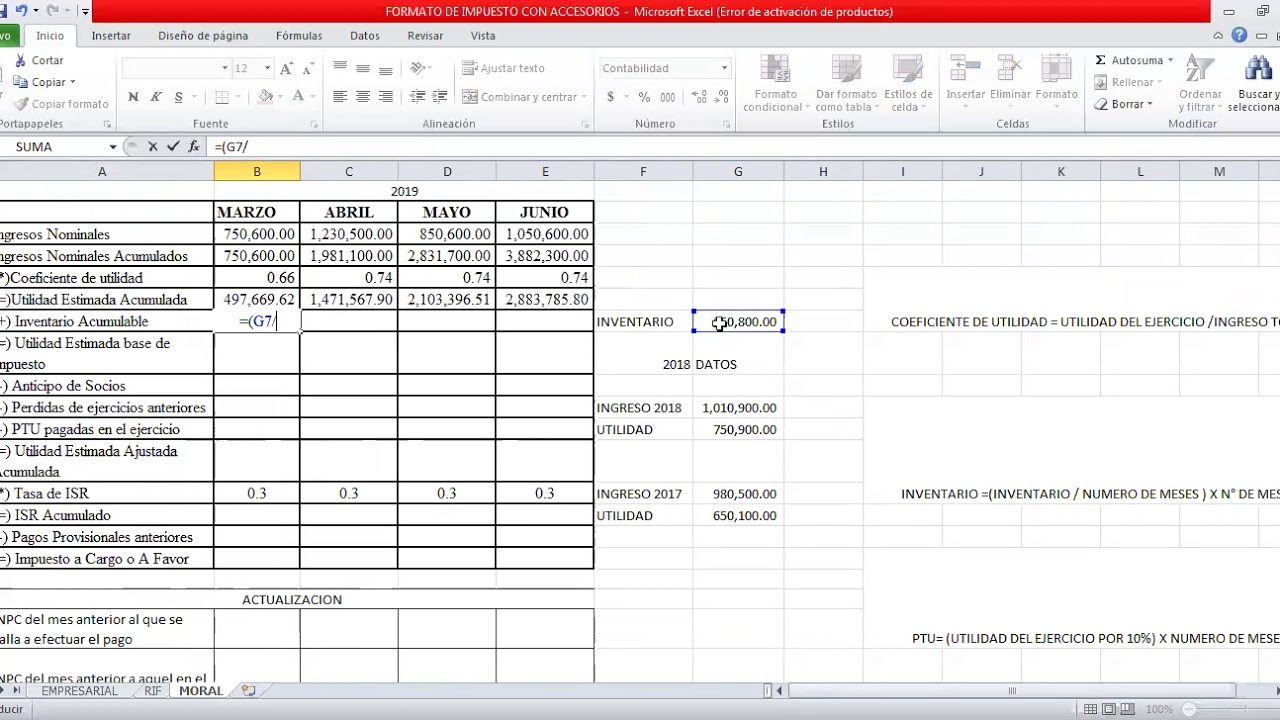Open the Borrar dropdown
The width and height of the screenshot is (1280, 720).
(1124, 104)
